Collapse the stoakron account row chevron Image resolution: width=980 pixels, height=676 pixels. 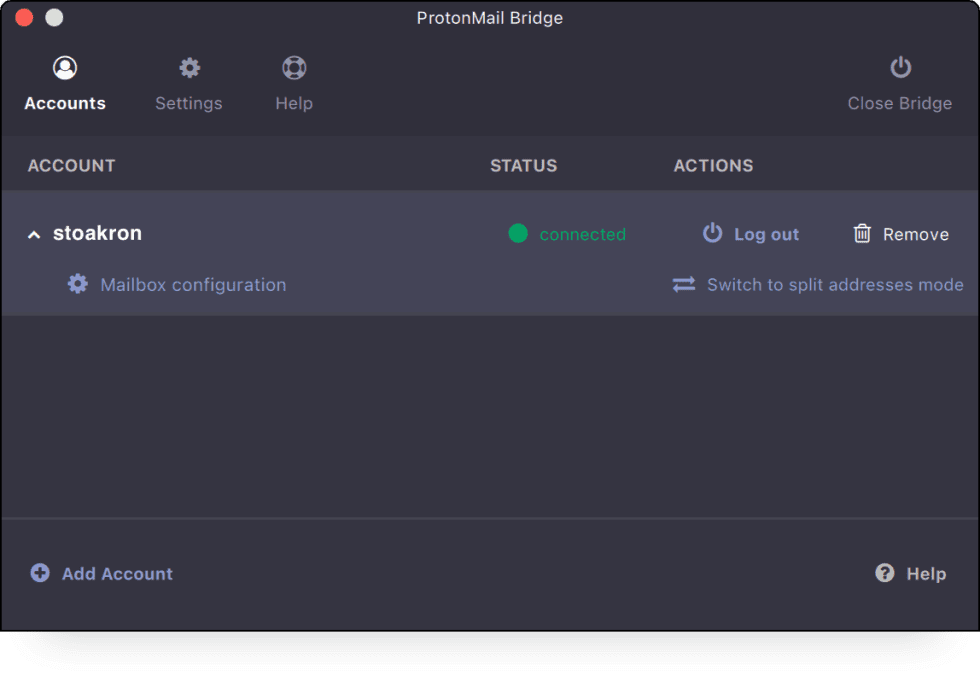[x=34, y=235]
